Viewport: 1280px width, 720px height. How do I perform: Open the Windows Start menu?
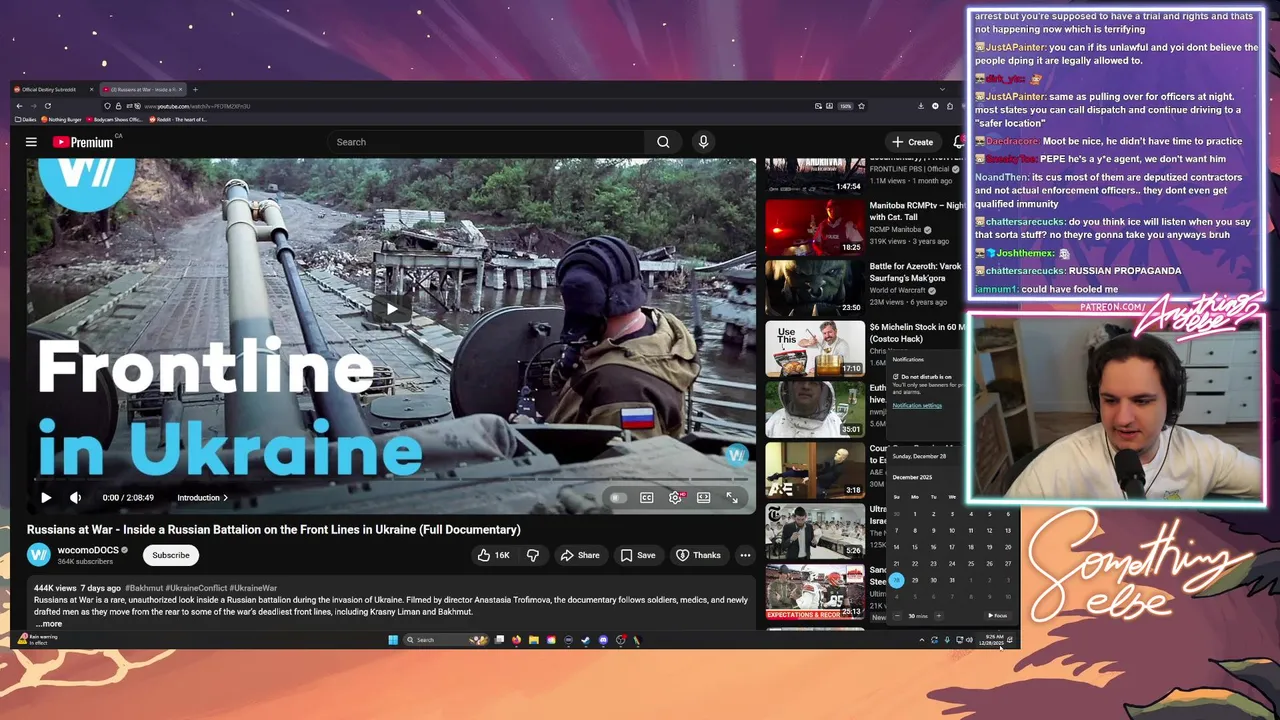pyautogui.click(x=393, y=640)
